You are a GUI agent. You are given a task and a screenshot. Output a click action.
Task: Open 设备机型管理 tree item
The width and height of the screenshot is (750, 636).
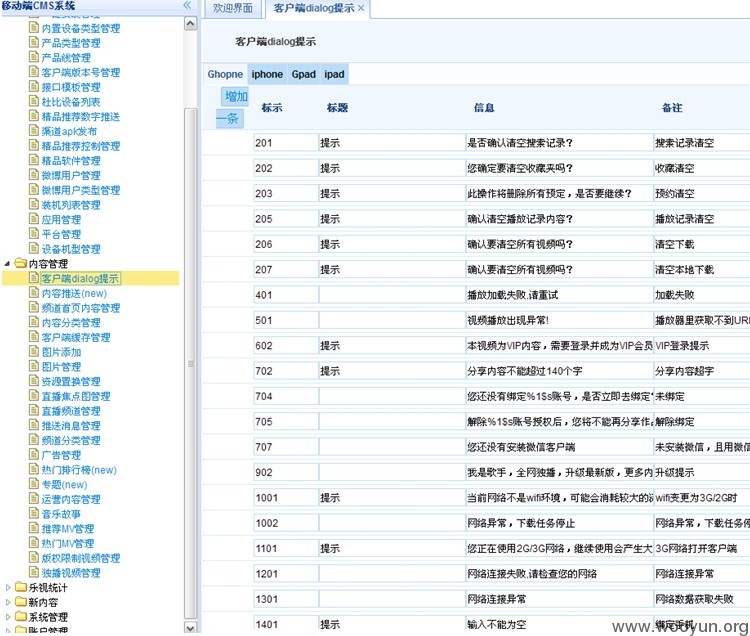[71, 249]
